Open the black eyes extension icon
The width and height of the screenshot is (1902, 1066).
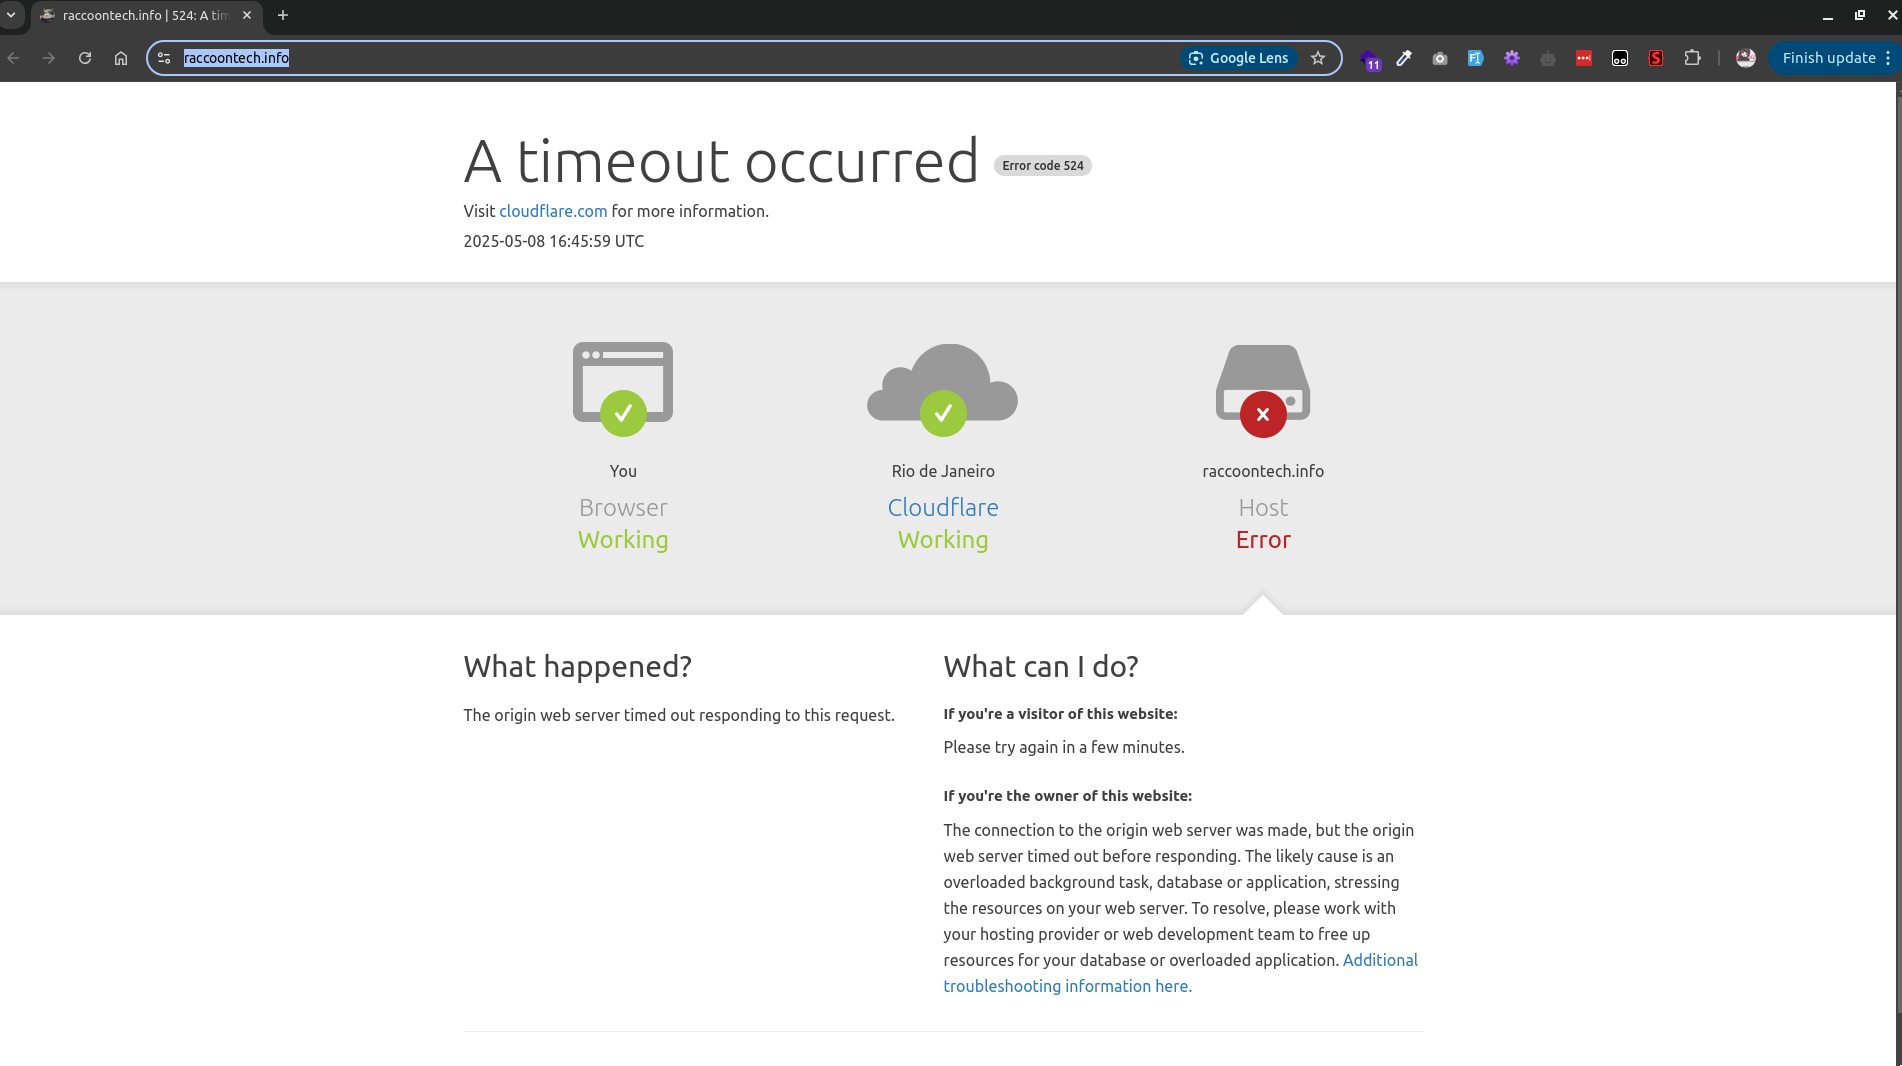(1620, 58)
